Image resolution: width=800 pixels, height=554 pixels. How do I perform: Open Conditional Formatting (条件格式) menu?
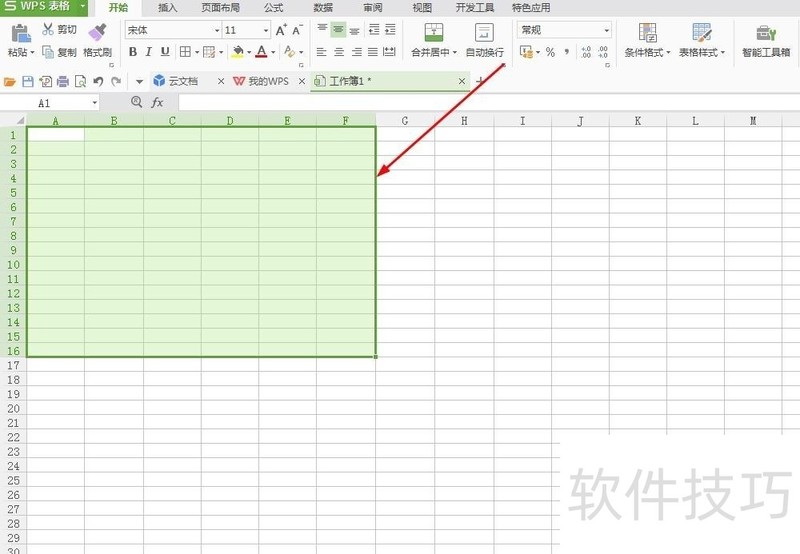click(647, 40)
